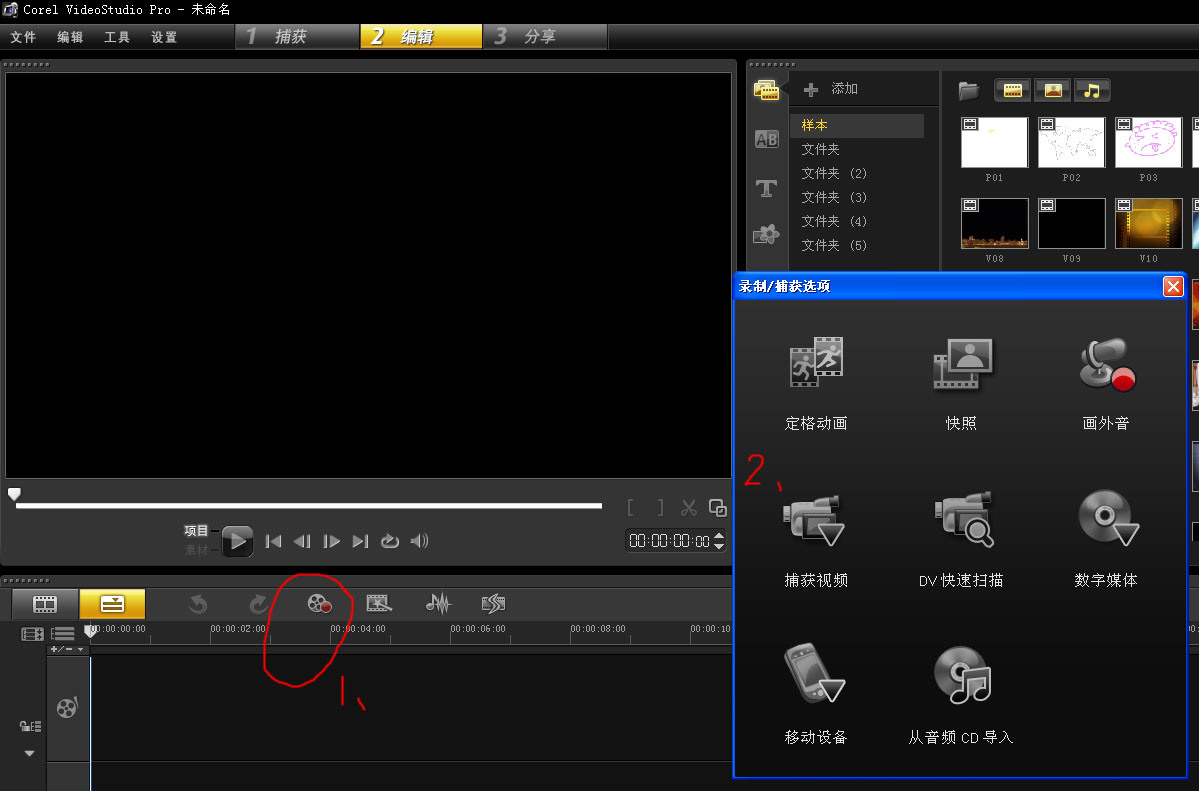Toggle repeat playback

[x=390, y=541]
